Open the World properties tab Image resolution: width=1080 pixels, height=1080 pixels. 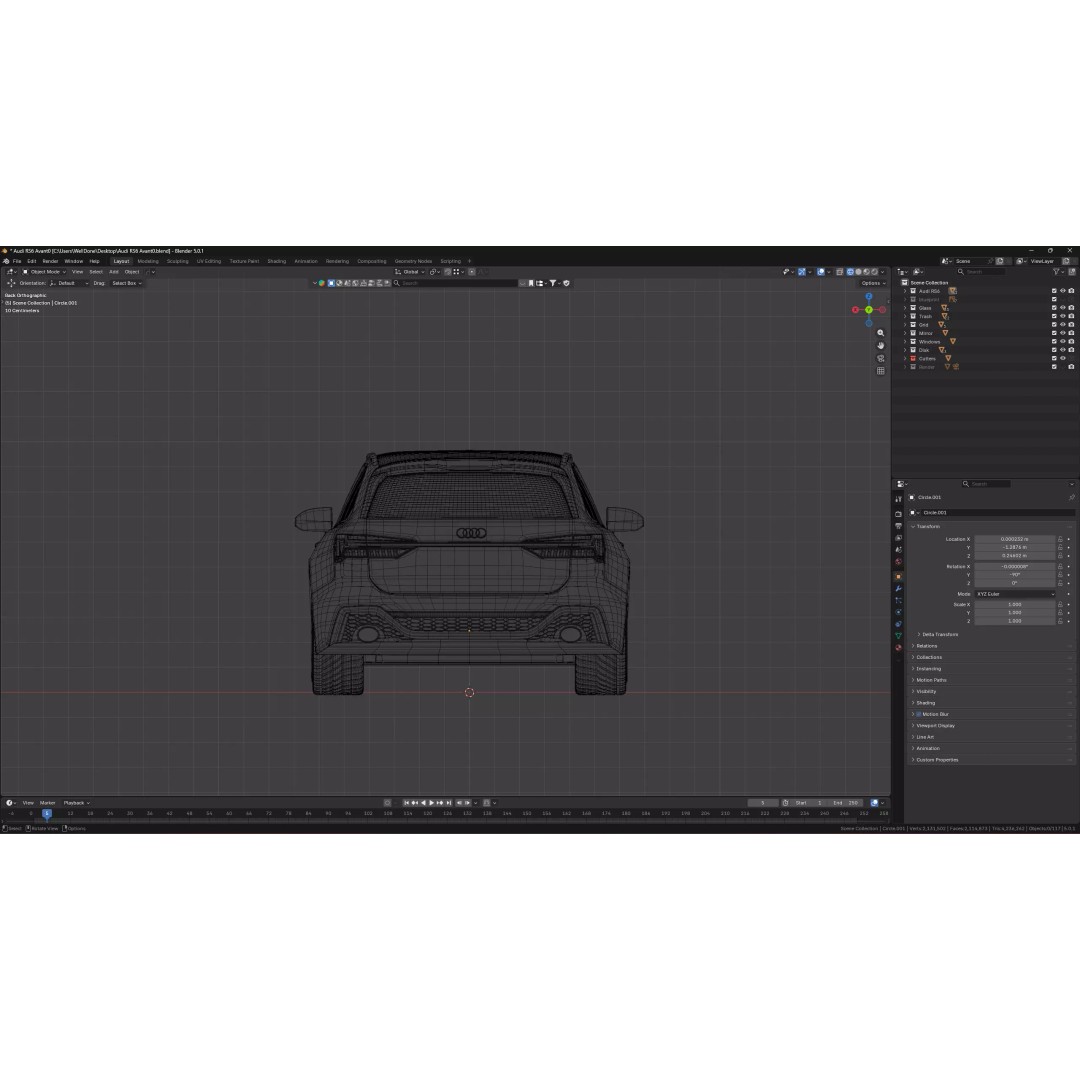[x=898, y=562]
